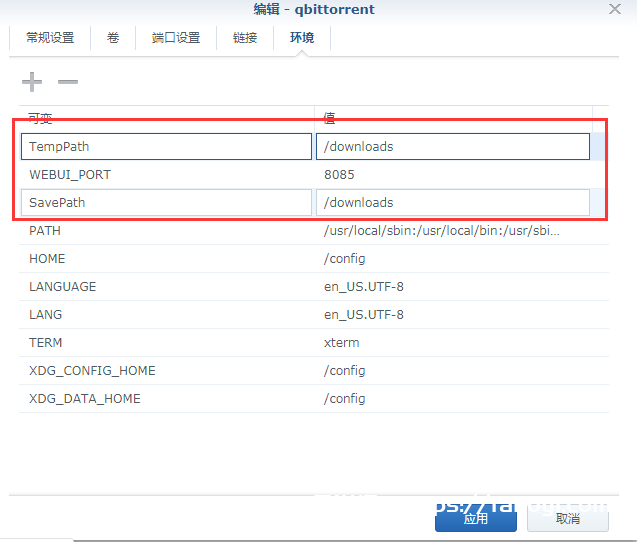The width and height of the screenshot is (637, 542).
Task: Select the XDG_DATA_HOME variable name
Action: tap(85, 399)
